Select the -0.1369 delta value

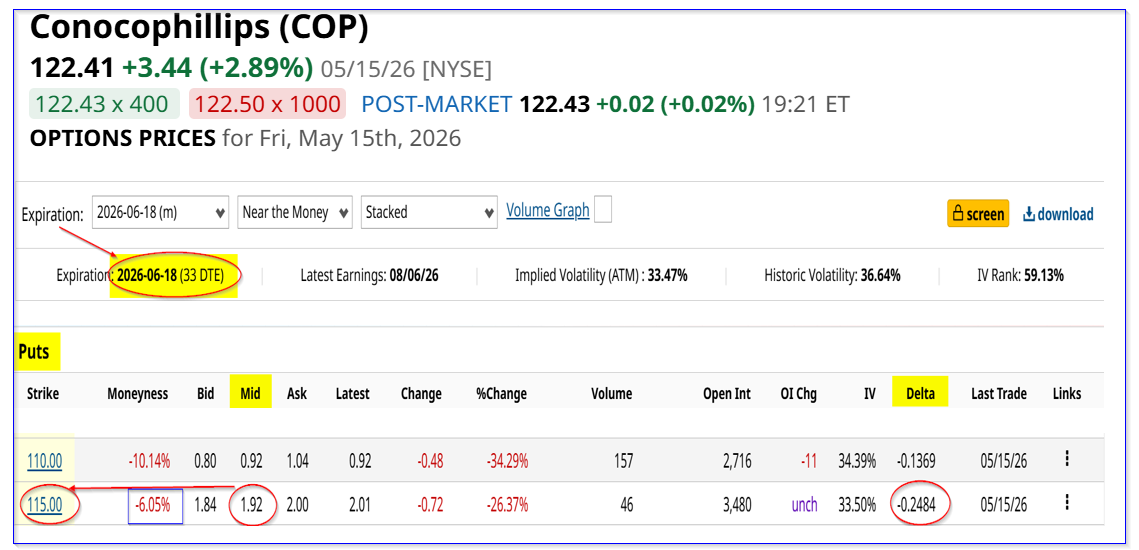915,461
